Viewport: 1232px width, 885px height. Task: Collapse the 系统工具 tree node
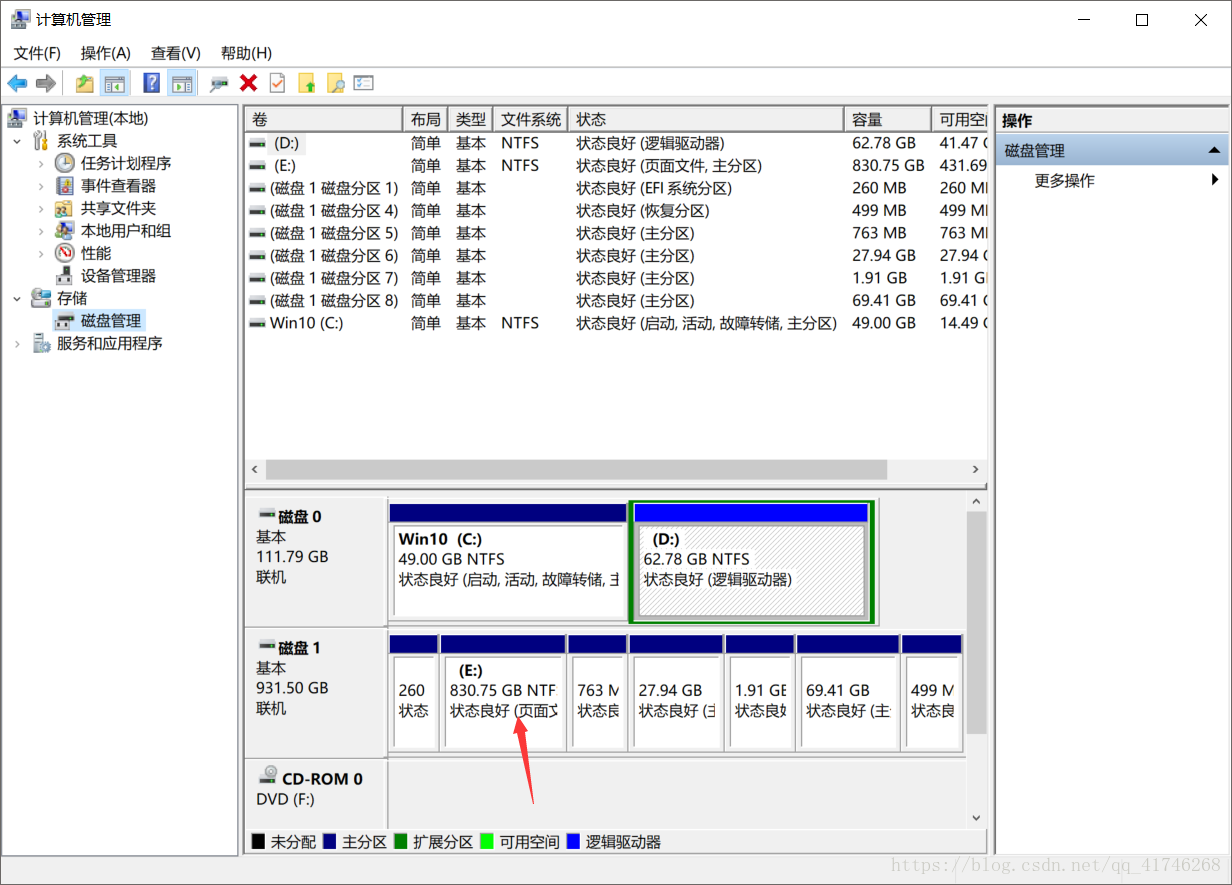[17, 141]
